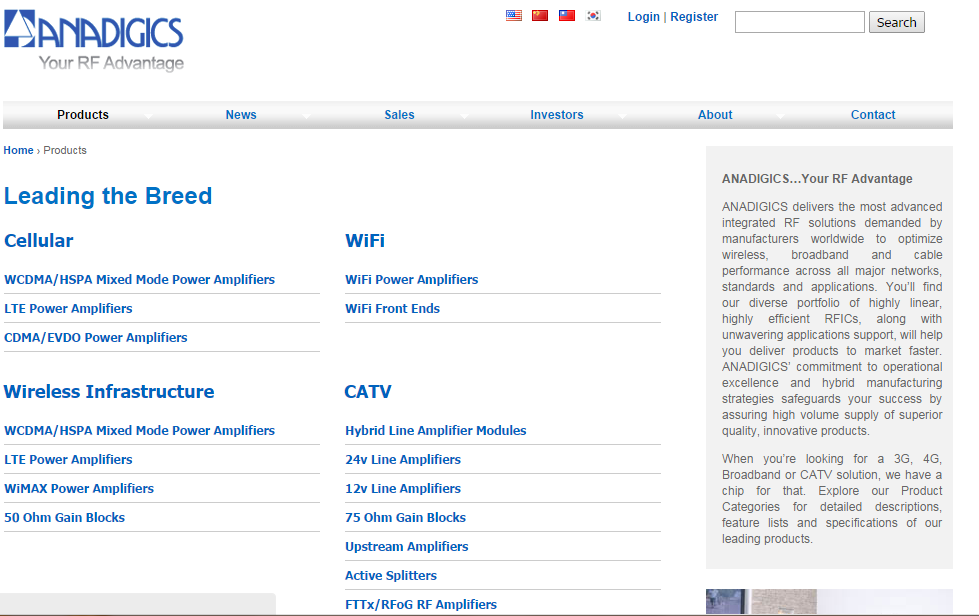This screenshot has width=979, height=616.
Task: Open 50 Ohm Gain Blocks link
Action: (x=64, y=517)
